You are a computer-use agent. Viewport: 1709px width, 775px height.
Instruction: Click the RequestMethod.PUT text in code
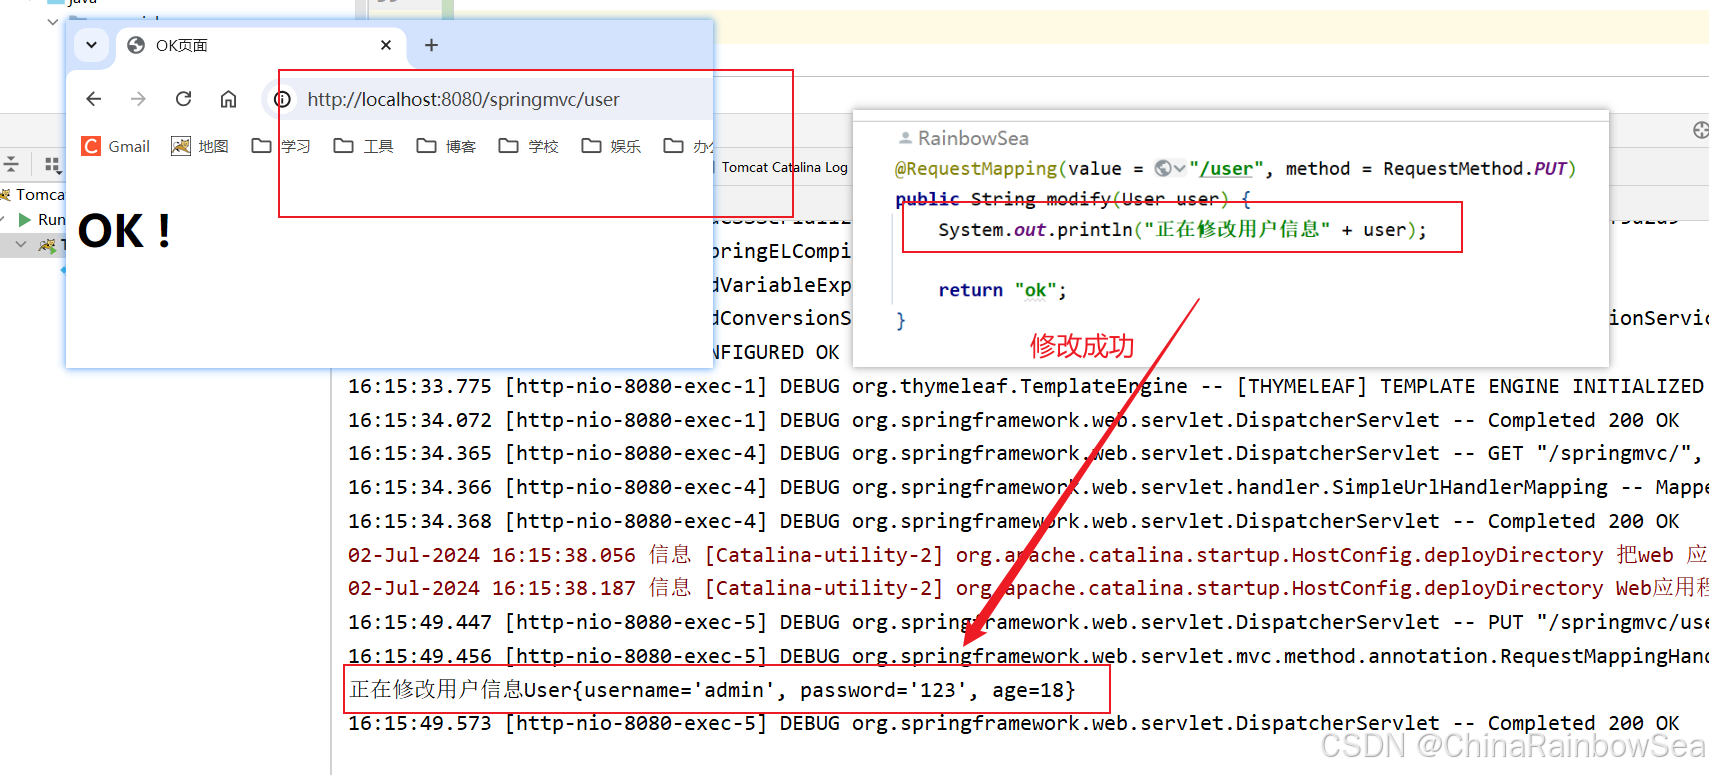pyautogui.click(x=1474, y=169)
